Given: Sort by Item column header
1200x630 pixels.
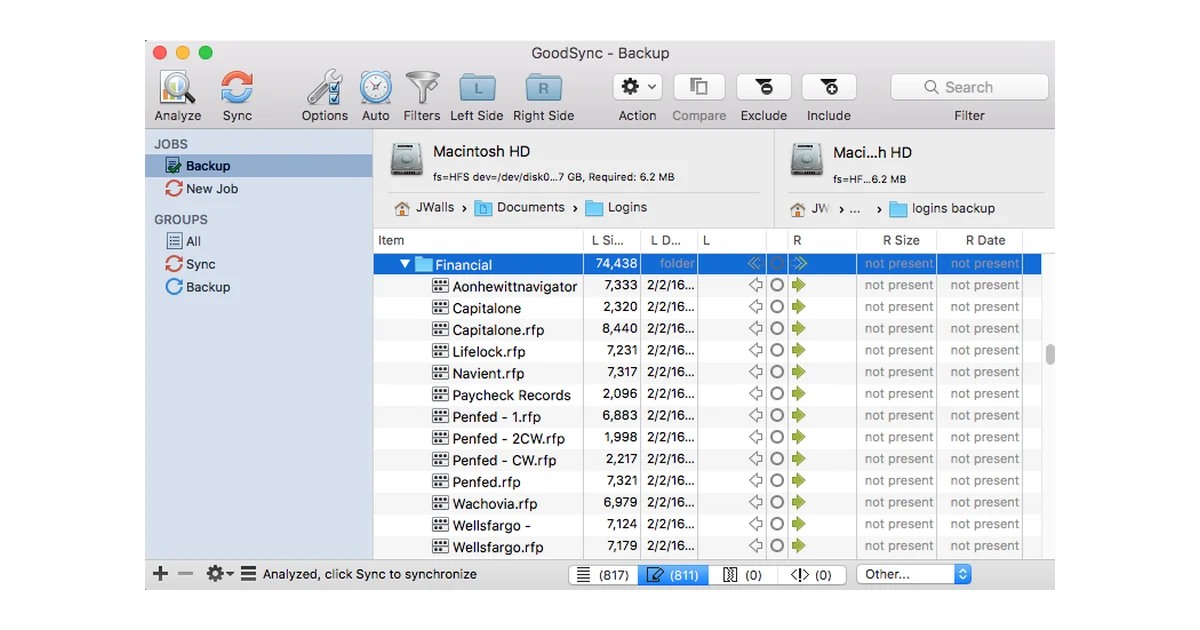Looking at the screenshot, I should coord(478,240).
